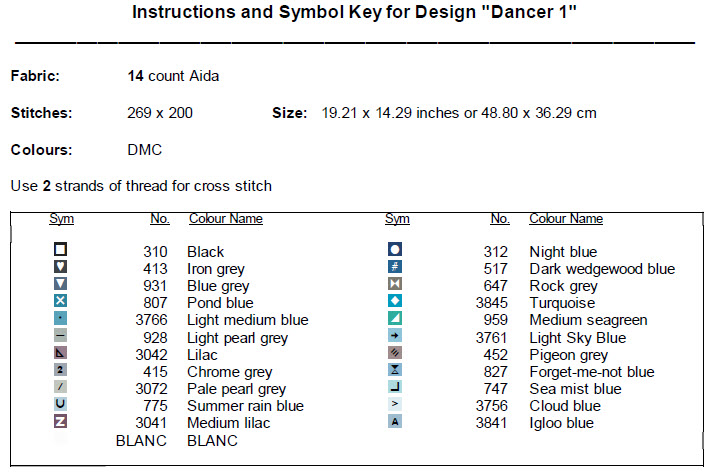Click the Summer rain blue swatch
Screen dimensions: 714x473
(x=61, y=405)
